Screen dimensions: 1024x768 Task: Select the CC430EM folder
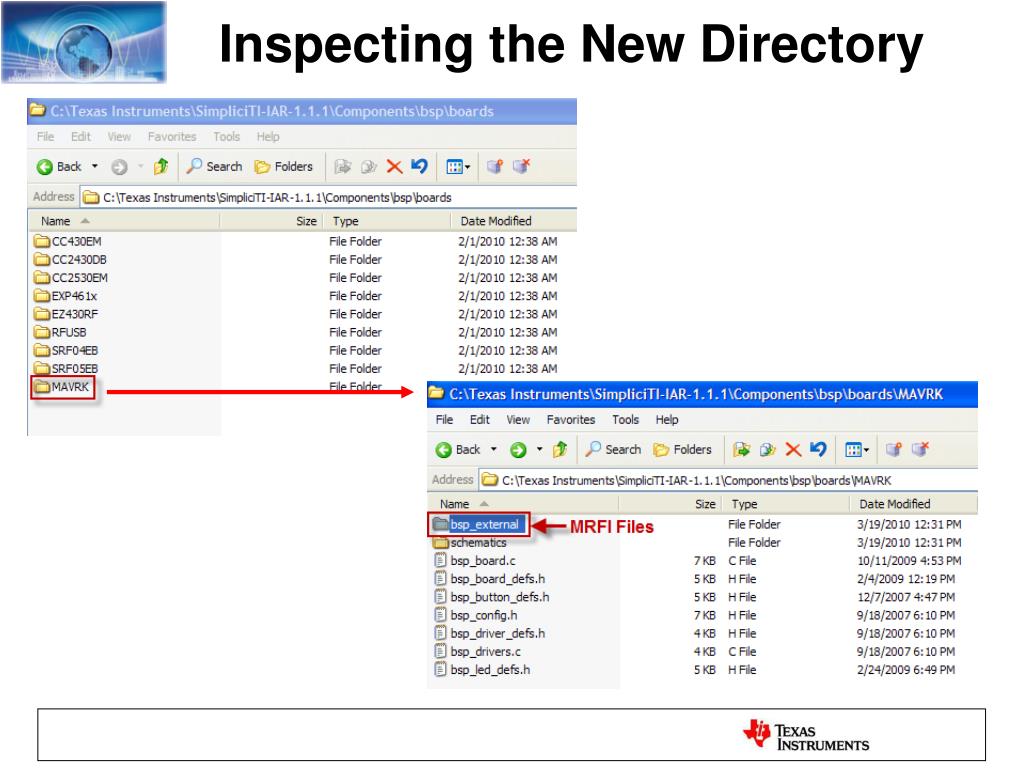coord(68,242)
